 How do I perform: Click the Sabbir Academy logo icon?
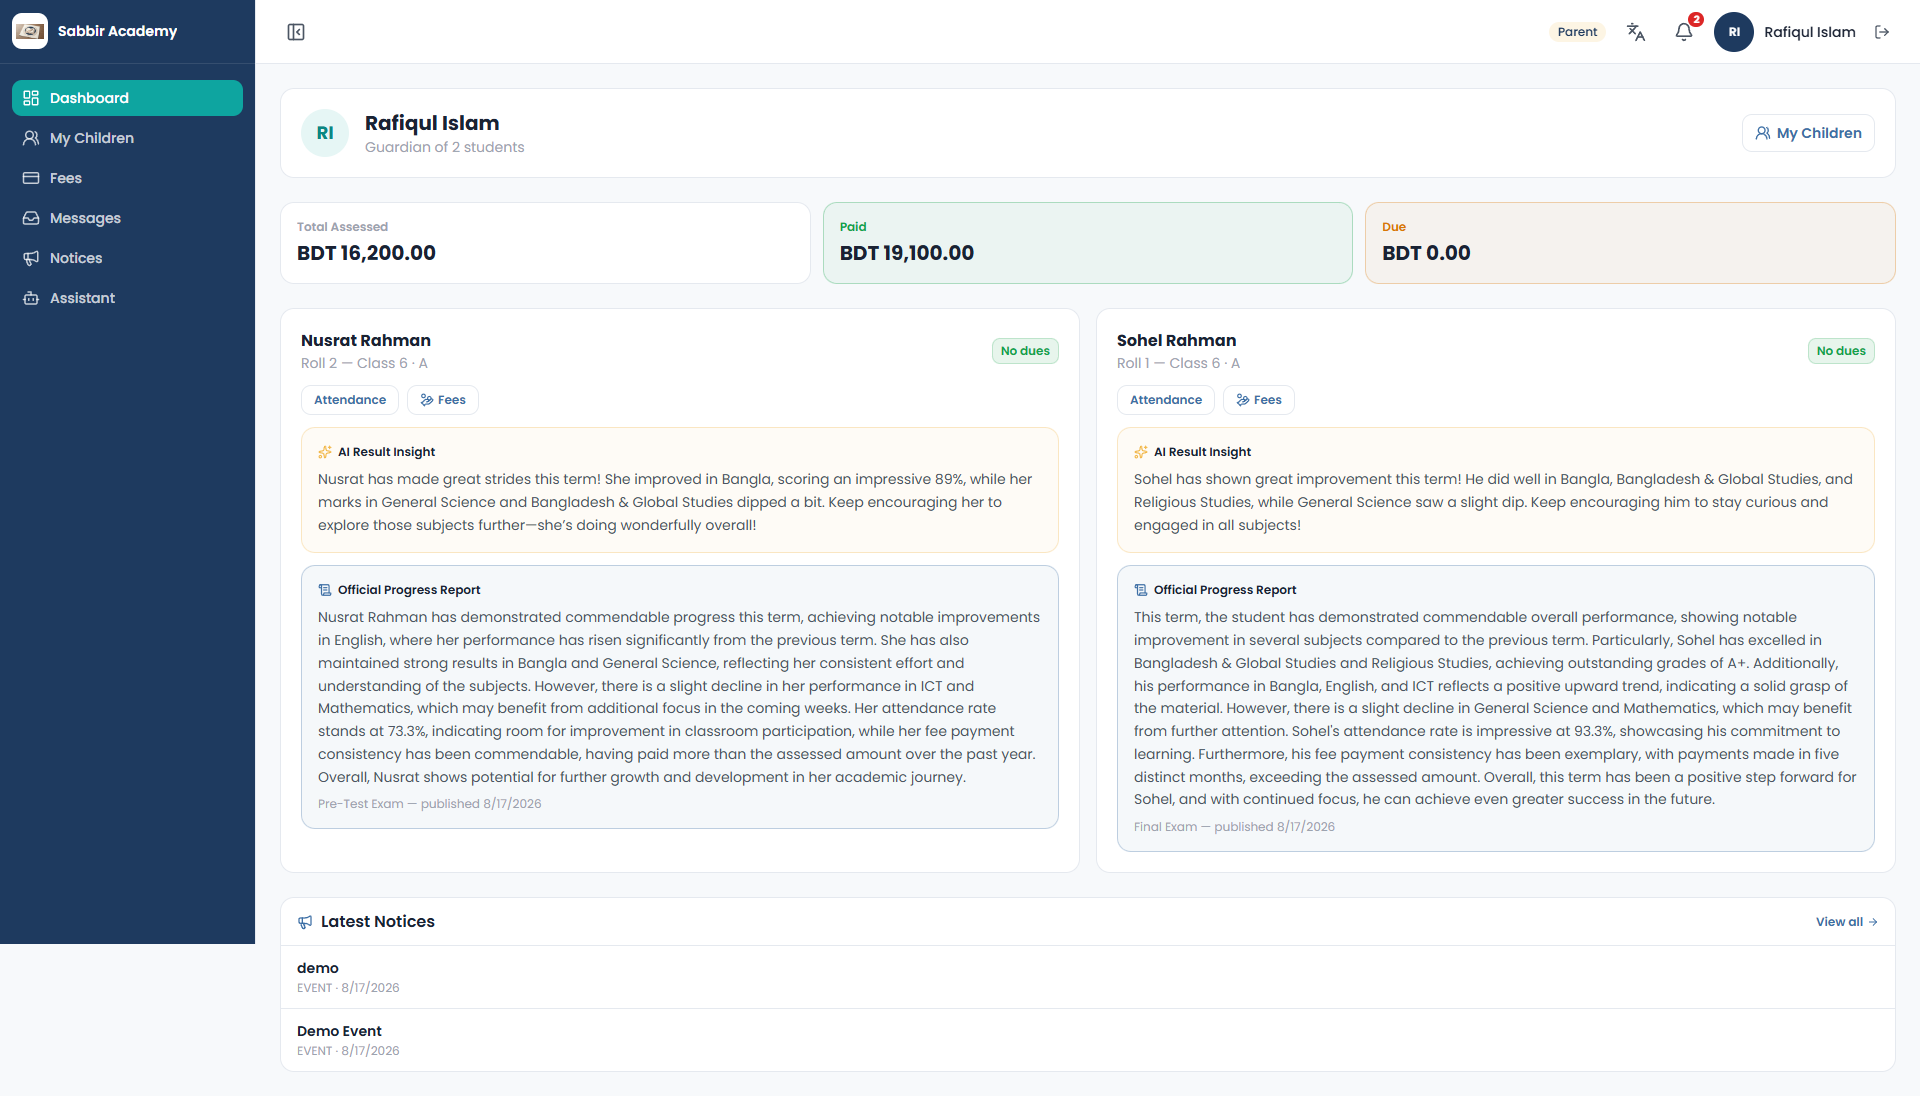click(30, 31)
